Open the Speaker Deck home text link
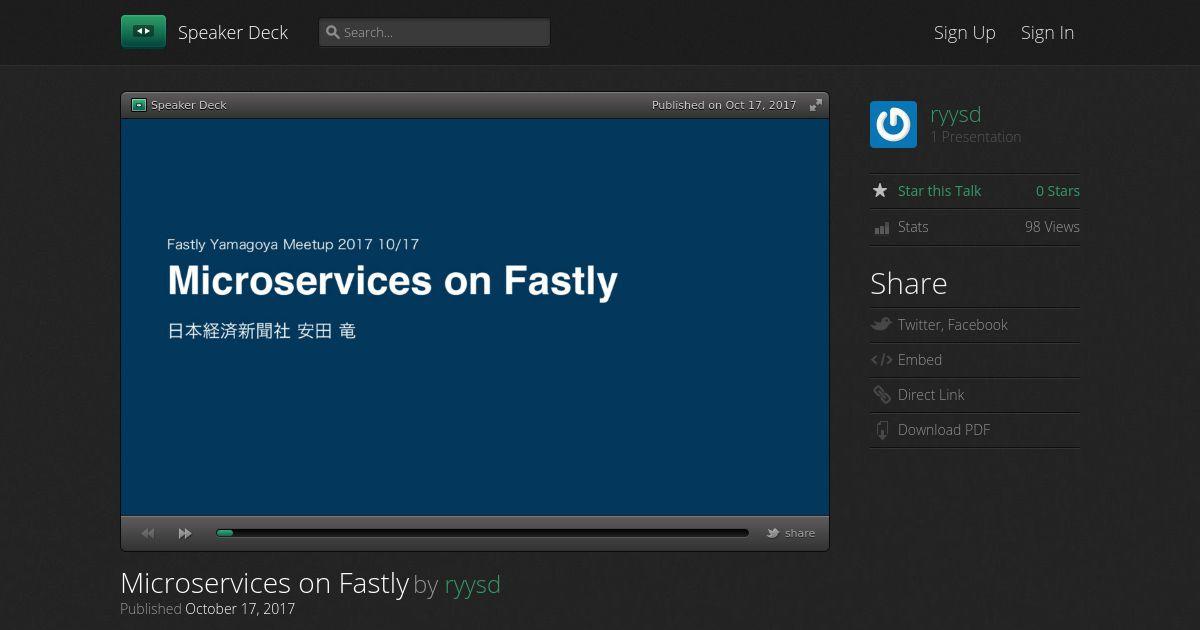This screenshot has height=630, width=1200. (x=233, y=32)
